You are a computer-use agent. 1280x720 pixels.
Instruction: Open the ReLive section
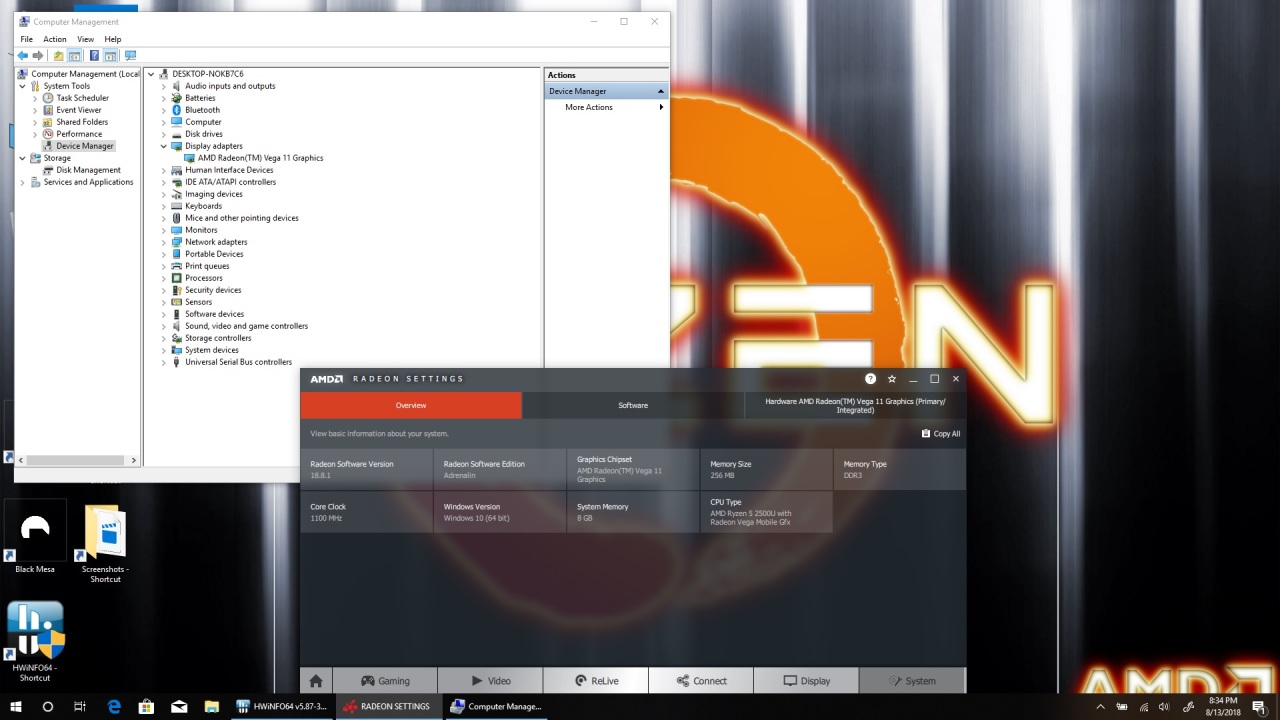pyautogui.click(x=595, y=681)
